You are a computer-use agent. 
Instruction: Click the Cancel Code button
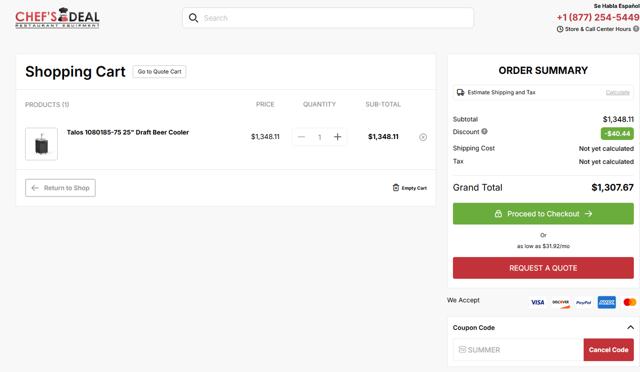pyautogui.click(x=608, y=350)
